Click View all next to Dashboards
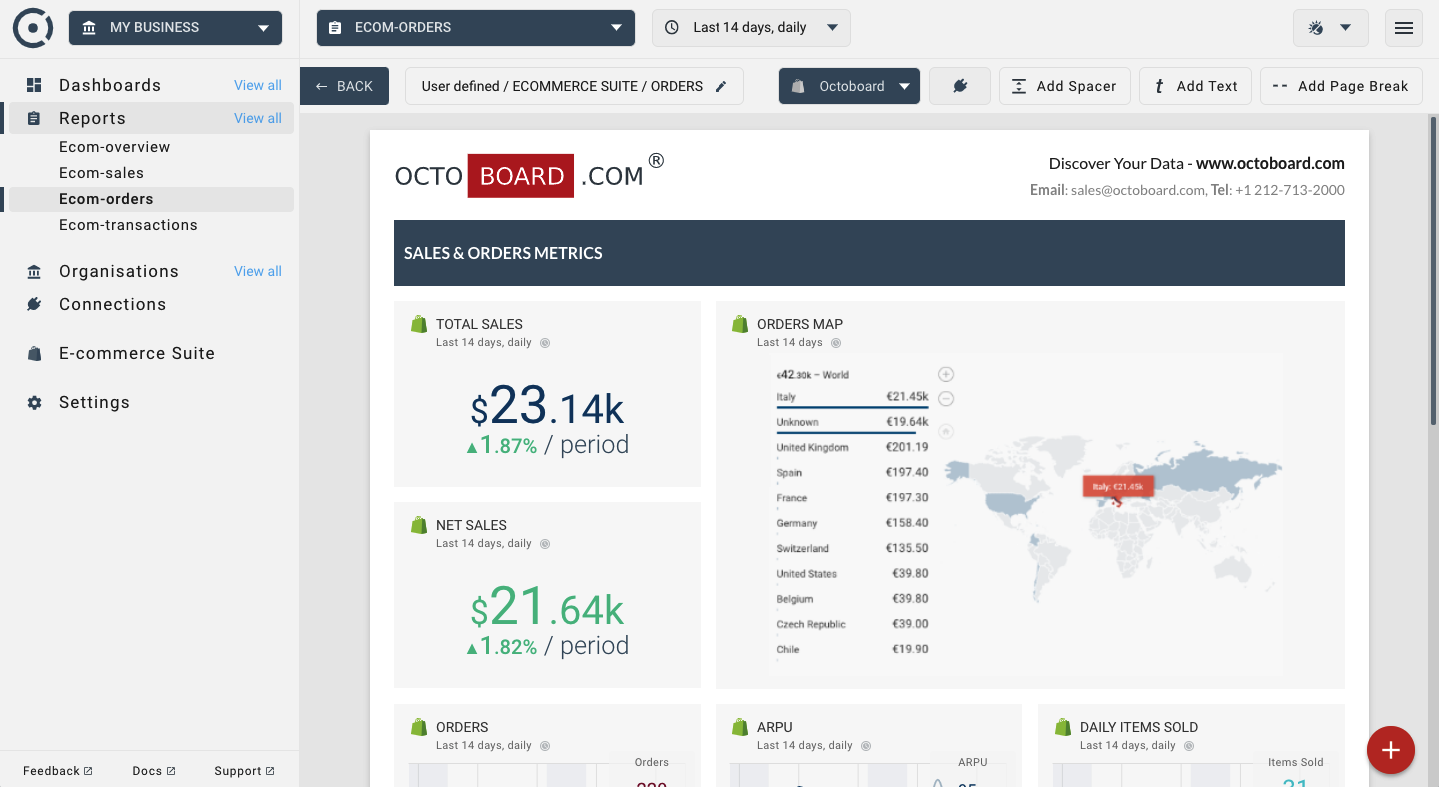Viewport: 1439px width, 787px height. pos(258,85)
